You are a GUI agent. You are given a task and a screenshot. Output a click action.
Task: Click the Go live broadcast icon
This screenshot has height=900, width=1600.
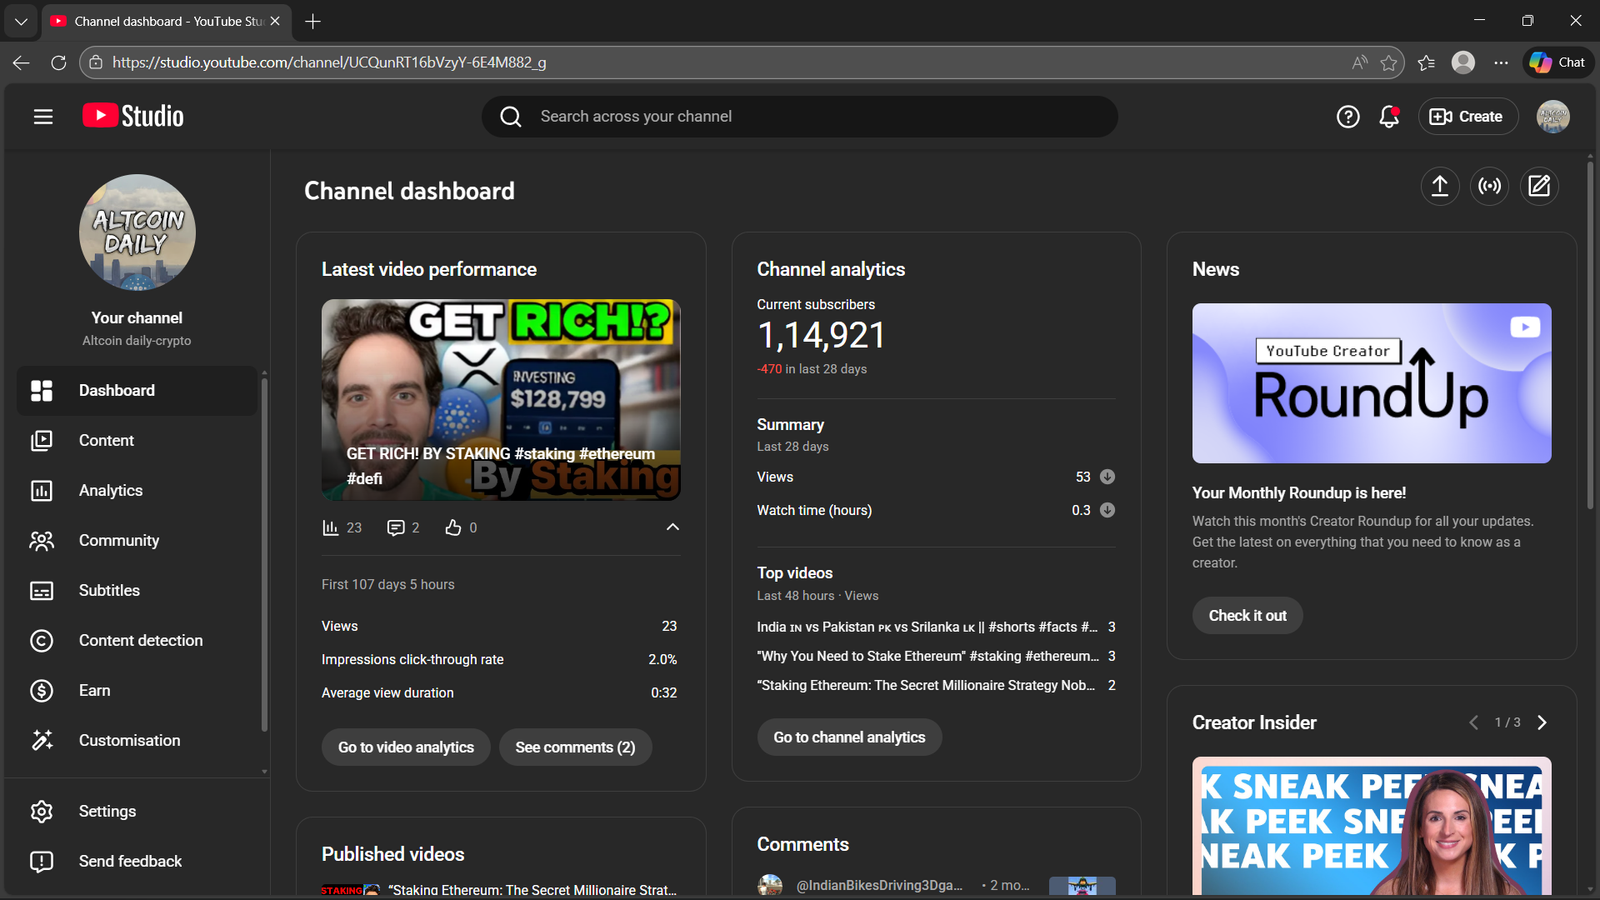[1489, 186]
